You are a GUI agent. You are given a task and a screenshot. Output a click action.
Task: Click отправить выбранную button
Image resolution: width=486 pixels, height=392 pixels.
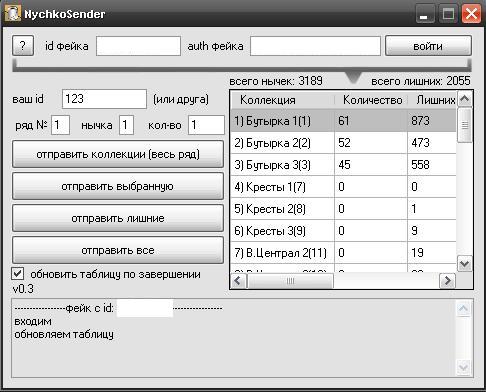click(x=118, y=186)
